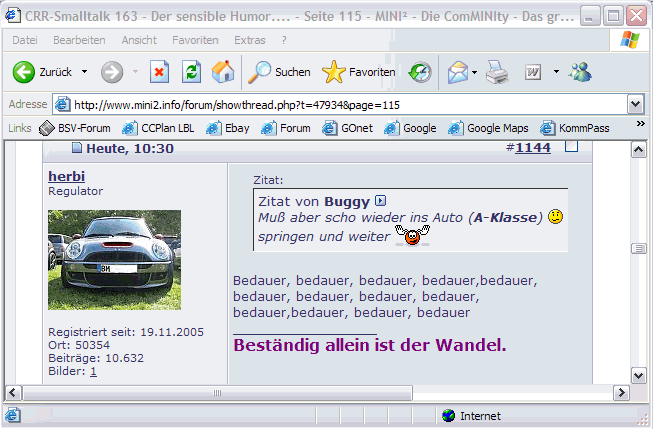Image resolution: width=653 pixels, height=429 pixels.
Task: Open the Back button history dropdown arrow
Action: click(x=84, y=72)
